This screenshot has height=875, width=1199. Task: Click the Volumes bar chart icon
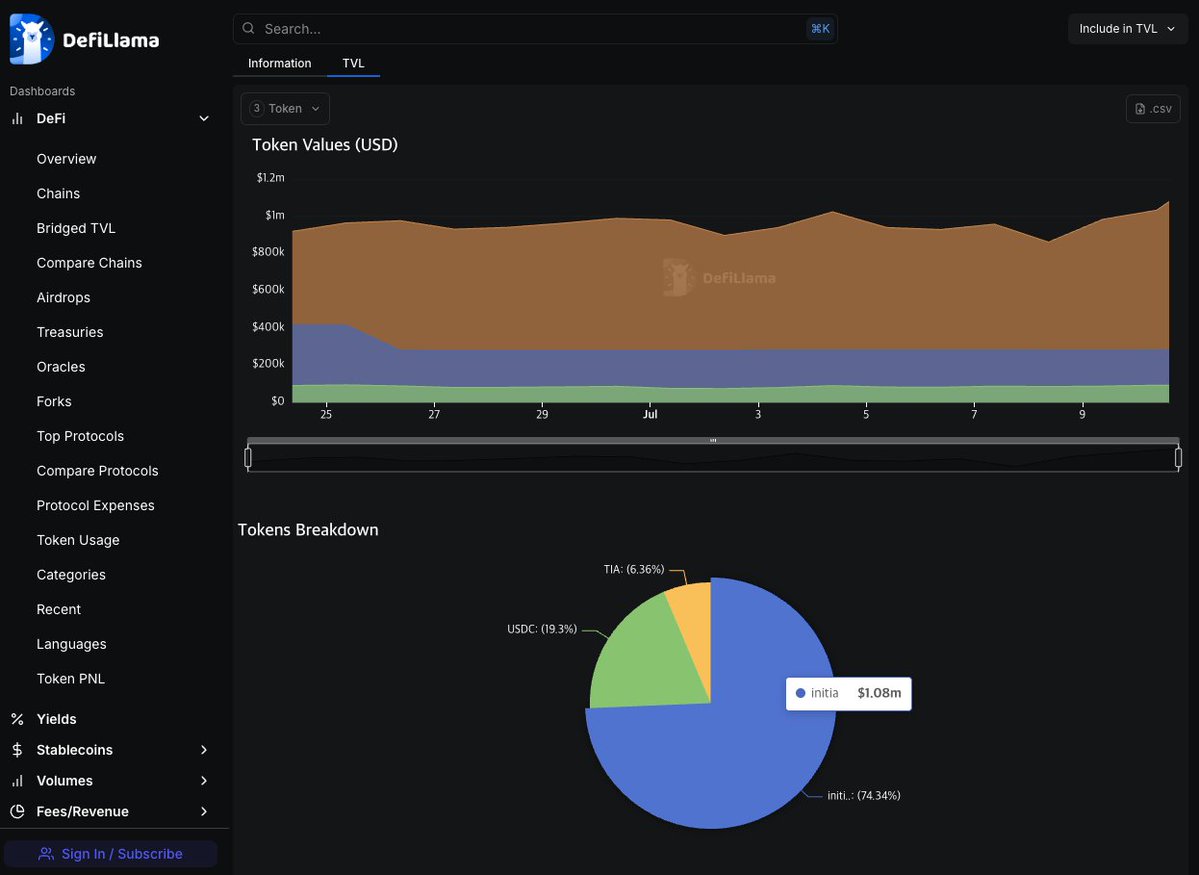pos(17,781)
